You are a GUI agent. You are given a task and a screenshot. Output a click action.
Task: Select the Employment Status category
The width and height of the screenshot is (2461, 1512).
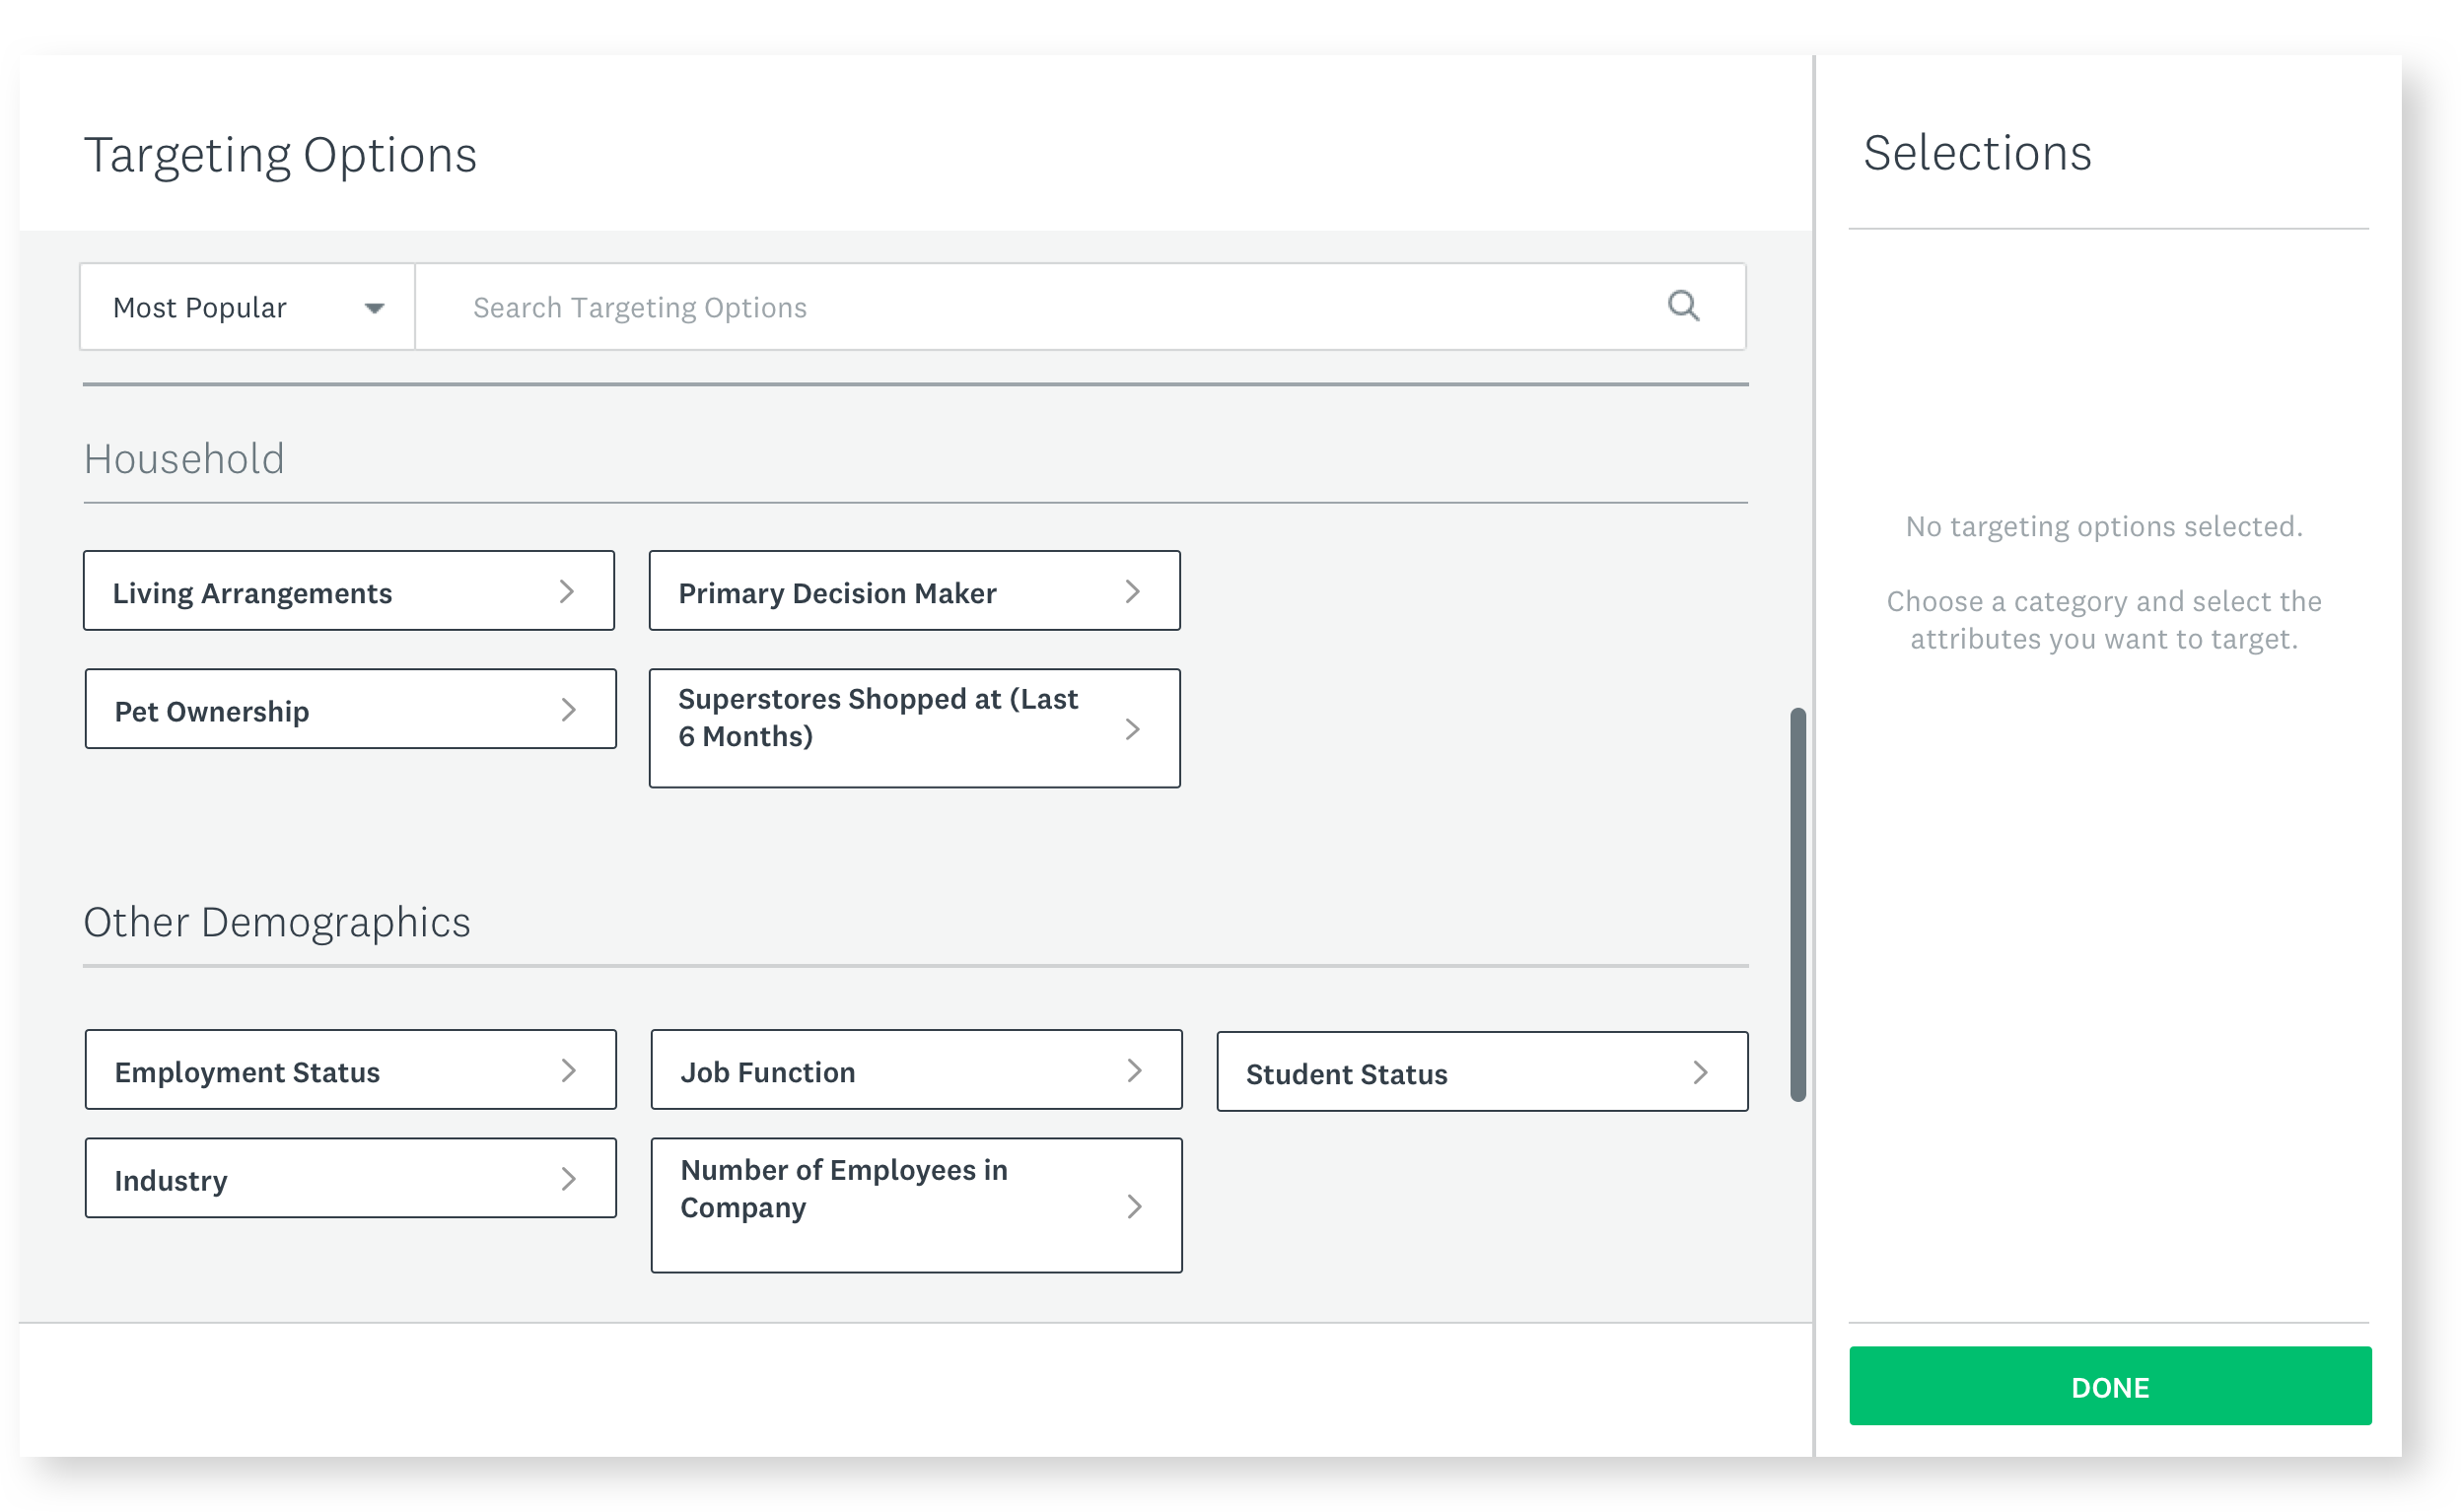[x=349, y=1070]
